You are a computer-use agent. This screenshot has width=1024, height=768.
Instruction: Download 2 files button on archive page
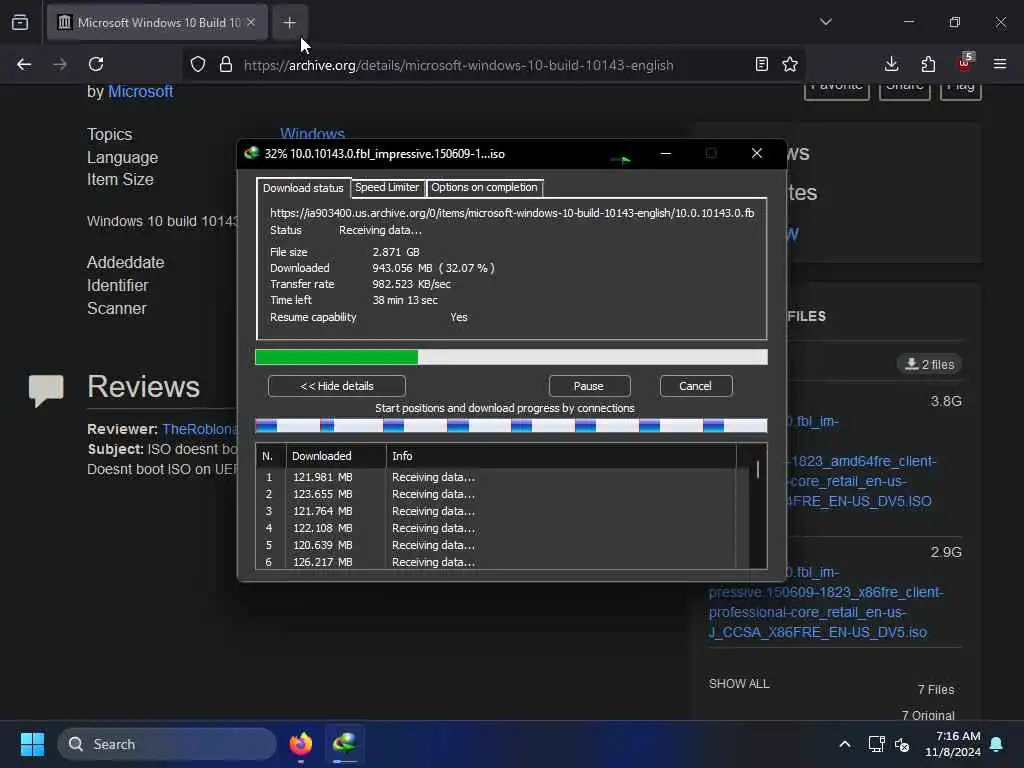(929, 364)
